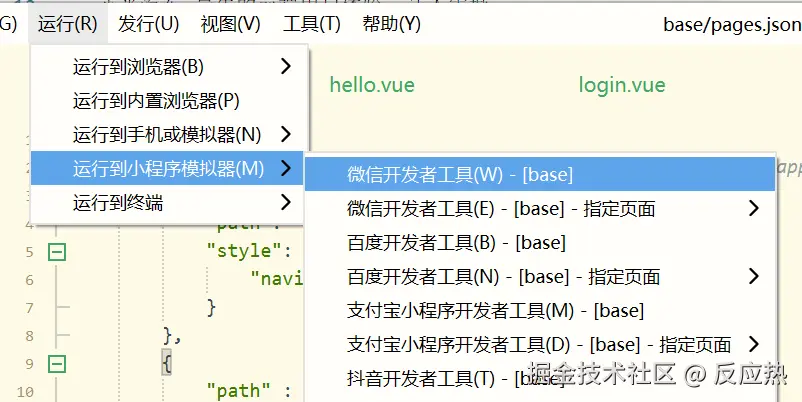Expand submenu arrow for 运行到小程序模拟器(M)
This screenshot has width=802, height=402.
click(x=286, y=168)
